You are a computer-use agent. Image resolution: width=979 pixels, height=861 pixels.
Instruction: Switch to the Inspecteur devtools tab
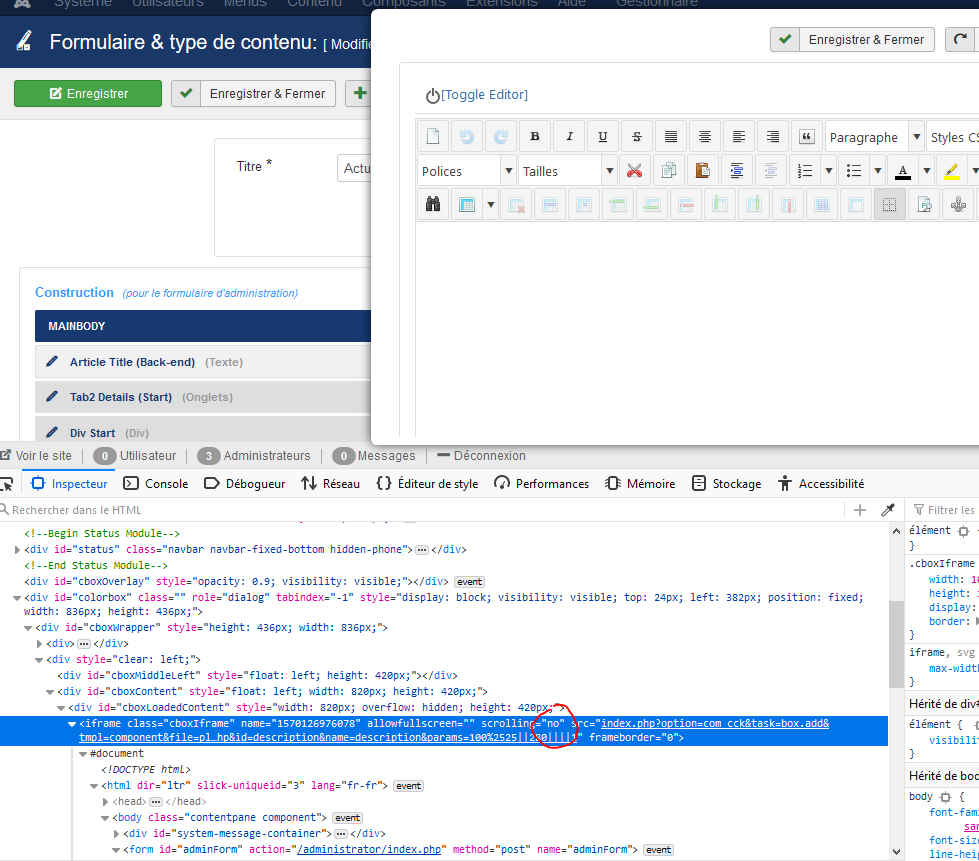click(x=69, y=484)
